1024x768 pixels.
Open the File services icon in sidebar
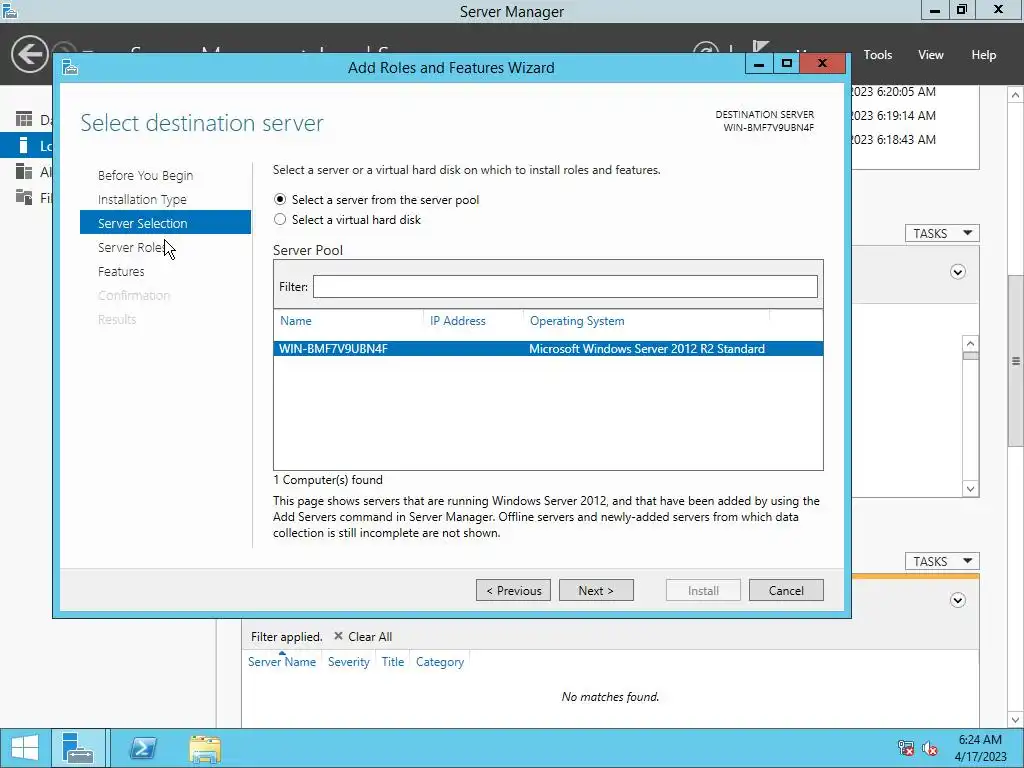pyautogui.click(x=24, y=197)
